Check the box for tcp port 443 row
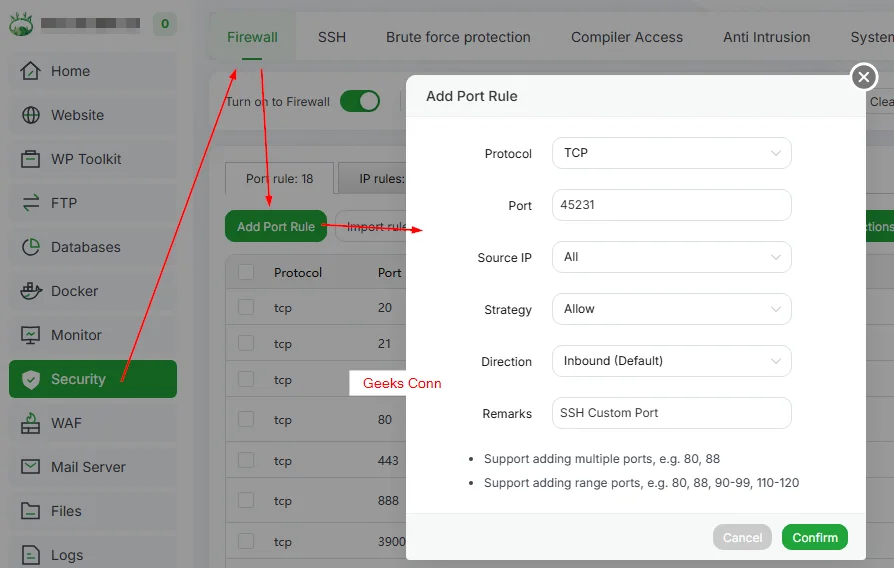The width and height of the screenshot is (894, 568). [246, 460]
